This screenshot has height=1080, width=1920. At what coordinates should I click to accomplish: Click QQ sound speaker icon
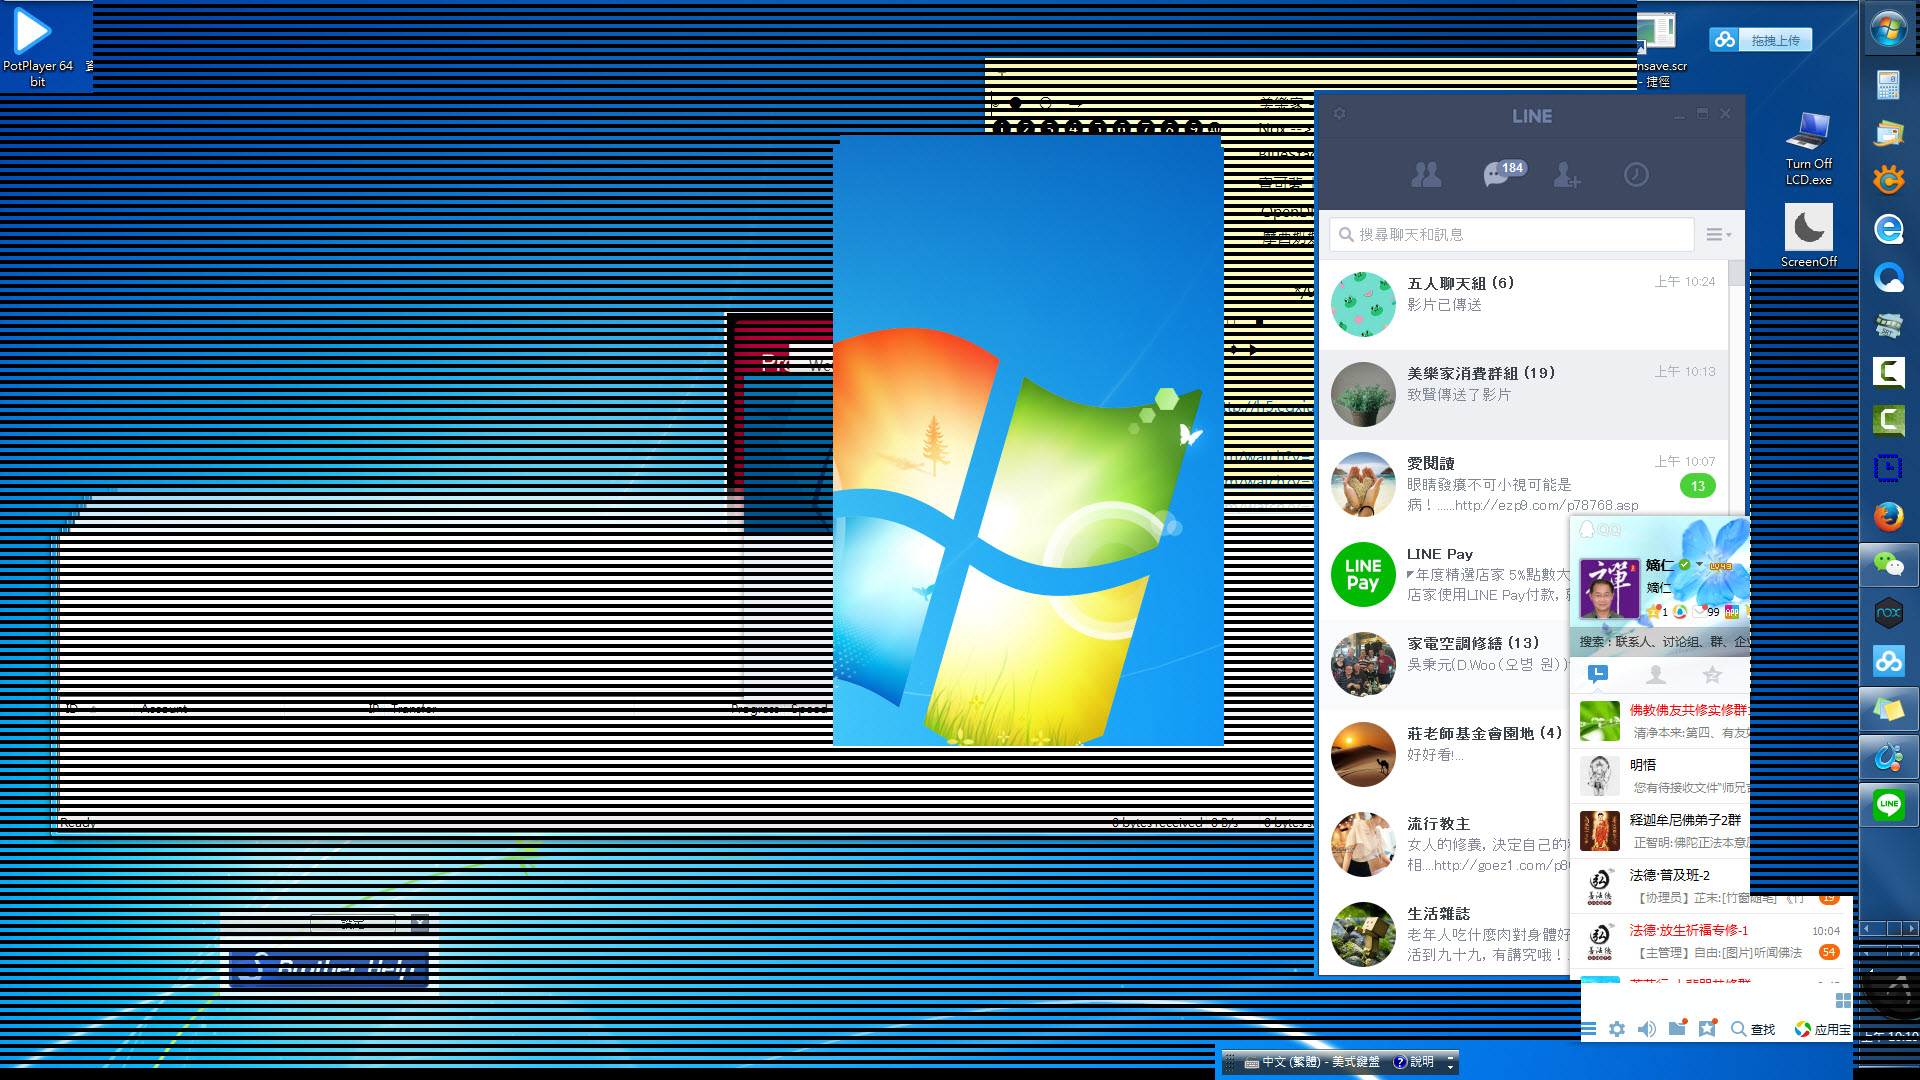point(1647,1029)
